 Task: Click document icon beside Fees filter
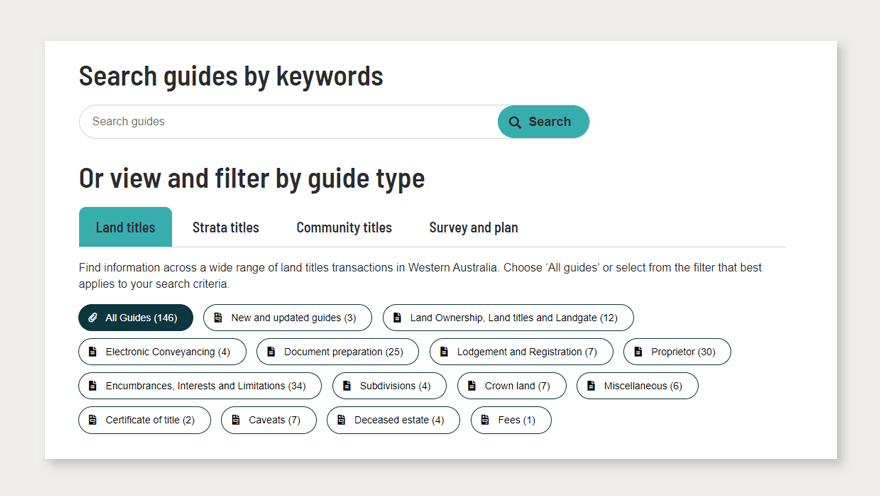click(x=485, y=420)
